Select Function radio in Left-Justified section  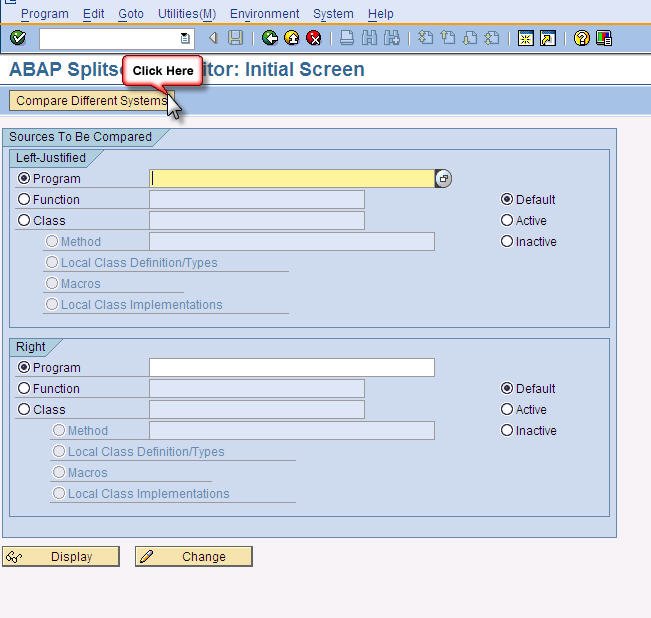click(x=24, y=199)
